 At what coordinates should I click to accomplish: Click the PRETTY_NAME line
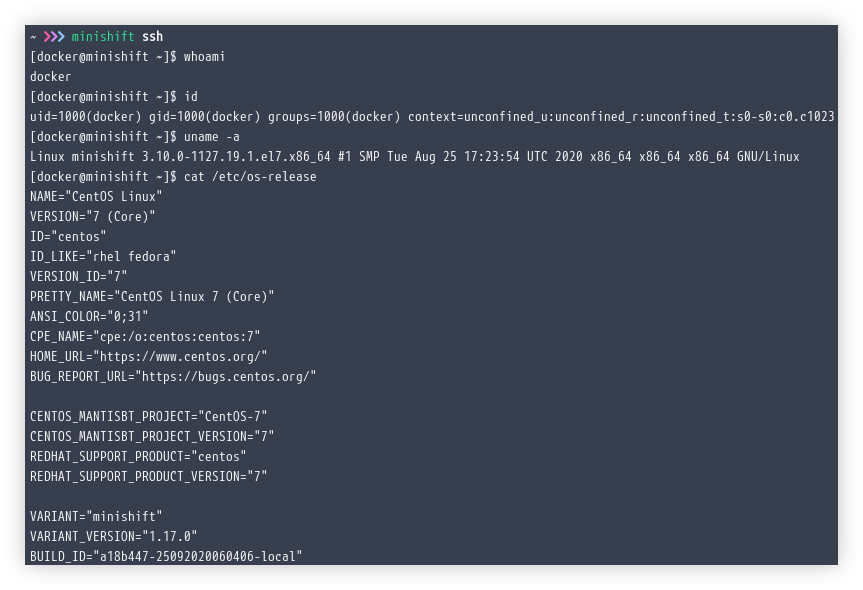[152, 296]
